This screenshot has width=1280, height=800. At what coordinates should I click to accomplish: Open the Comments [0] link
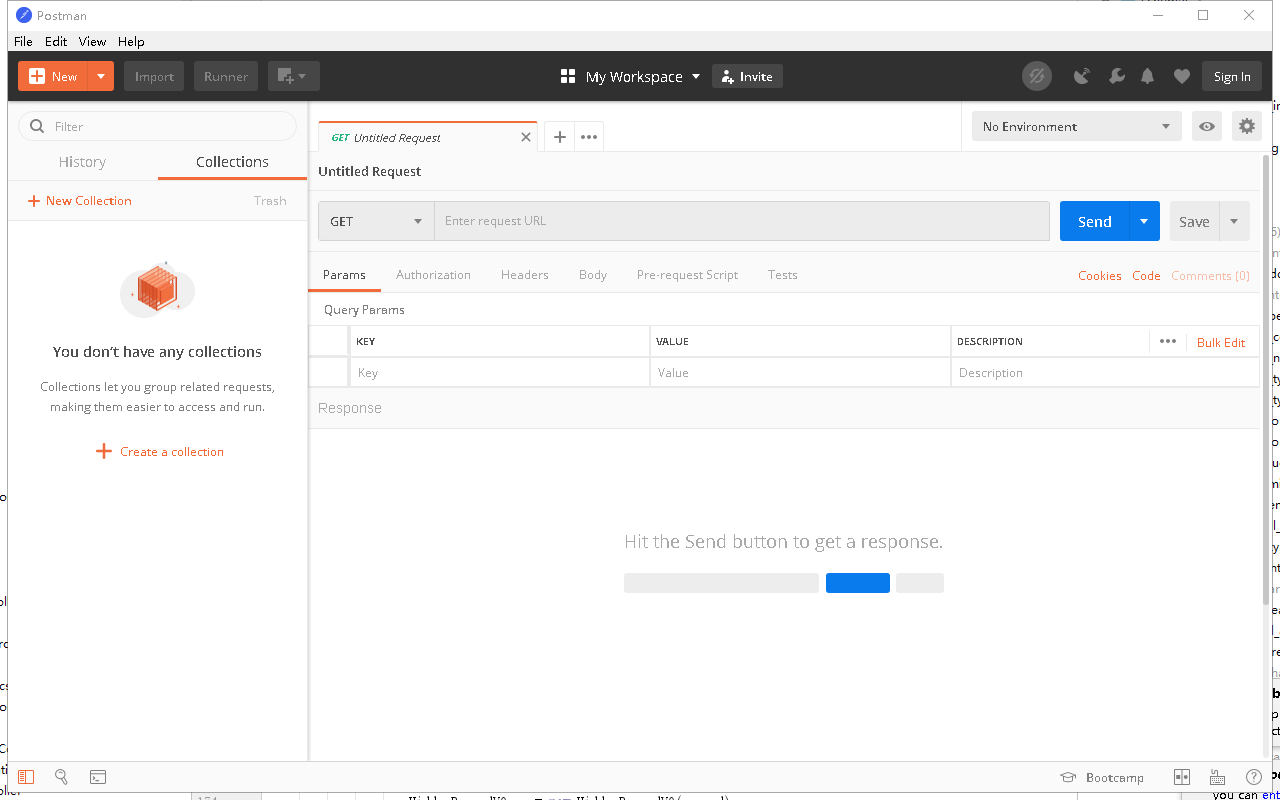[1210, 276]
